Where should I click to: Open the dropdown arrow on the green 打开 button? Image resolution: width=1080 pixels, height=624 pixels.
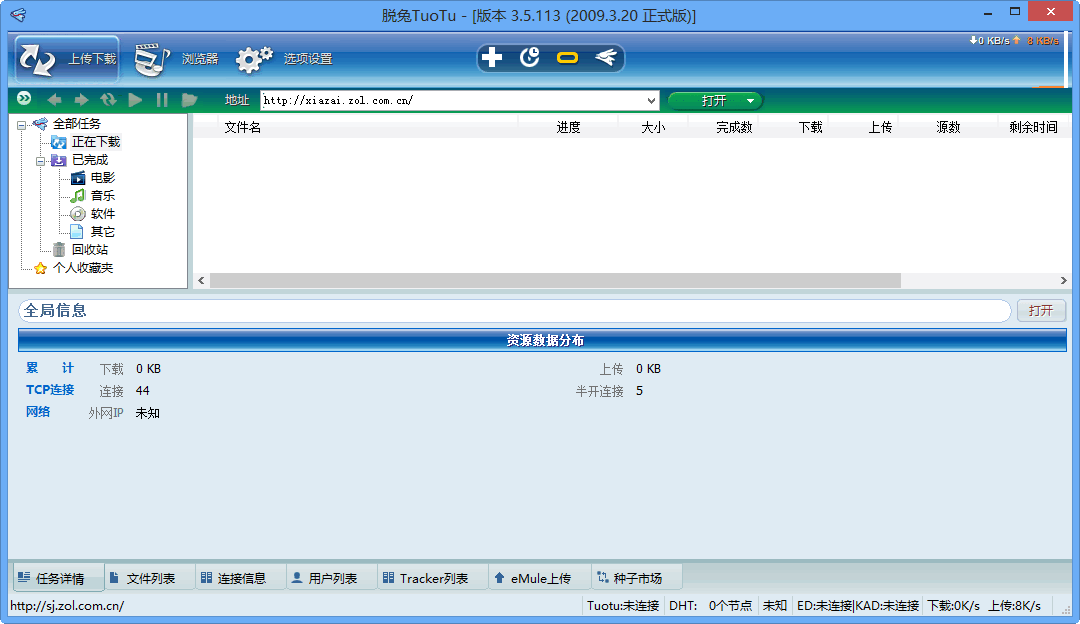751,101
